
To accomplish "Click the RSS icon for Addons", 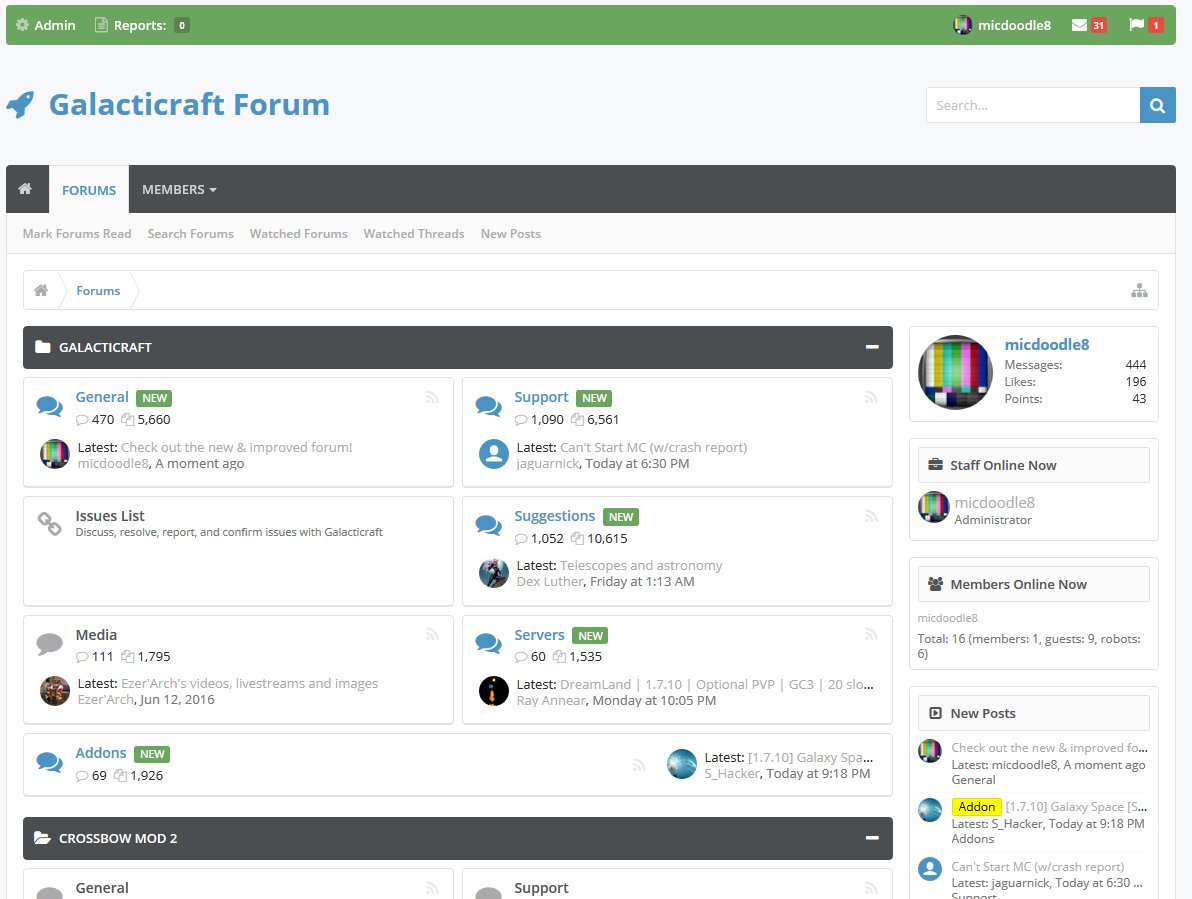I will pos(639,764).
